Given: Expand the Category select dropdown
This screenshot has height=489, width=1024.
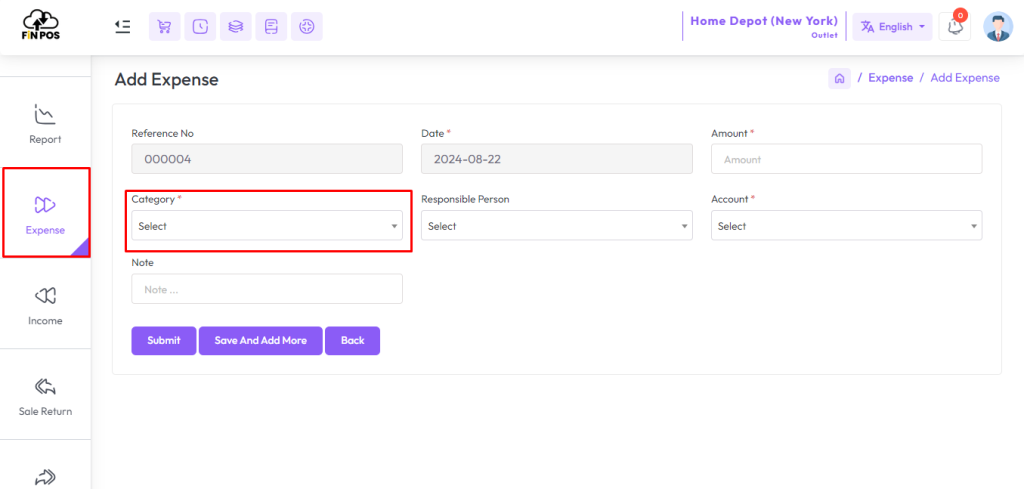Looking at the screenshot, I should coord(267,226).
